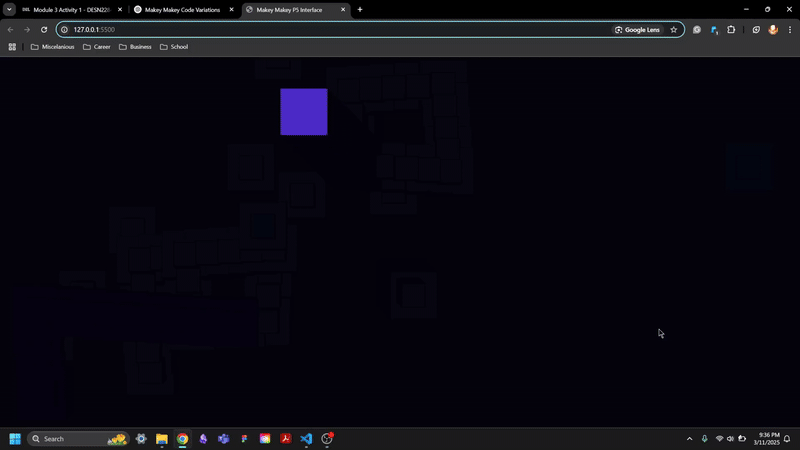View site information icon in address bar
The height and width of the screenshot is (450, 800).
64,30
